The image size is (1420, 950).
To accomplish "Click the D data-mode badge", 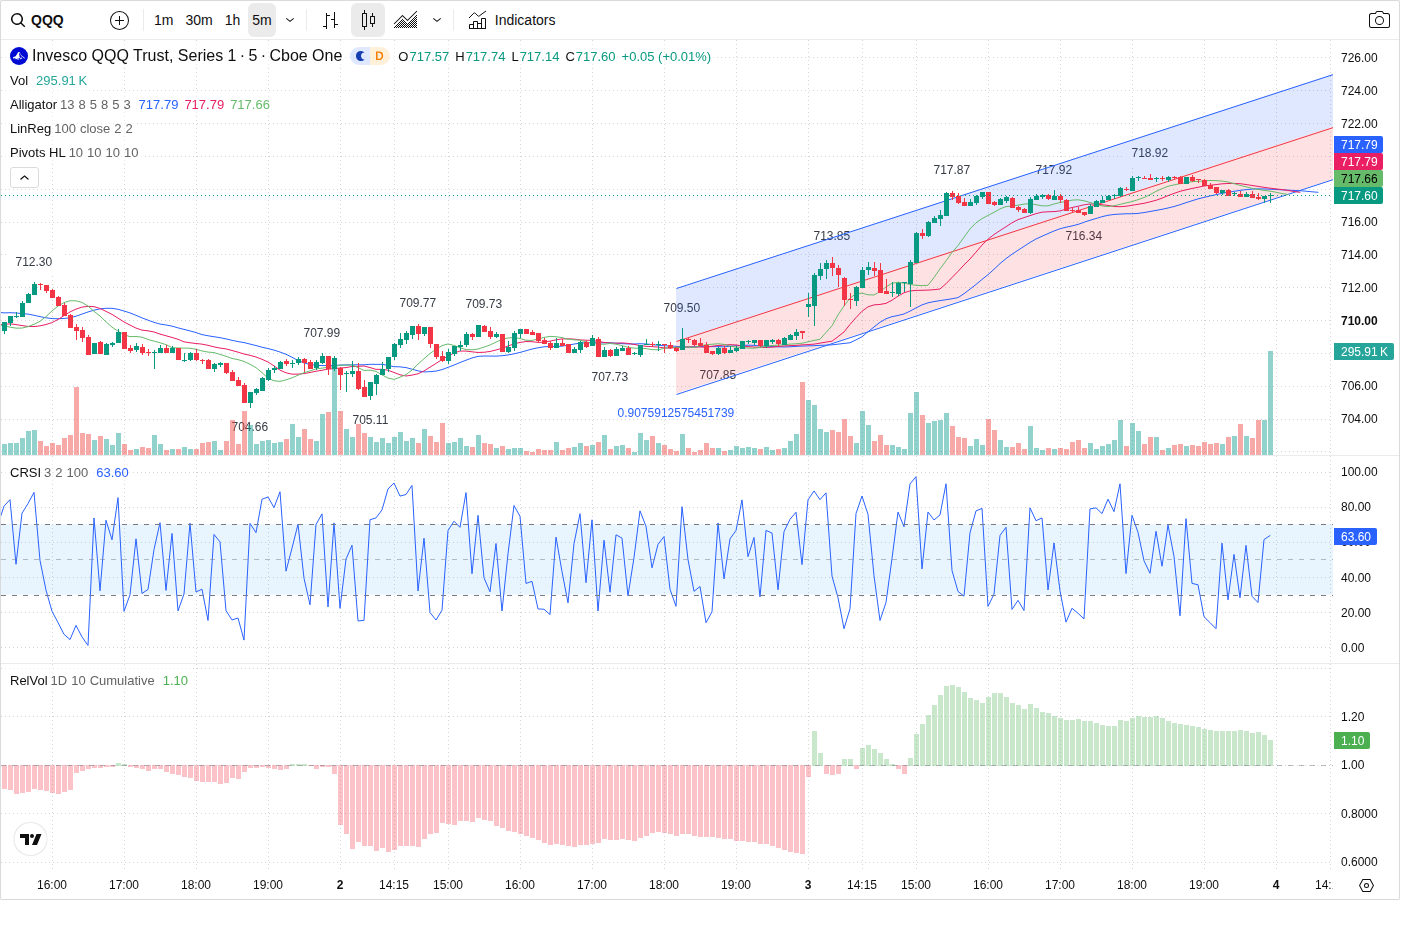I will tap(379, 56).
